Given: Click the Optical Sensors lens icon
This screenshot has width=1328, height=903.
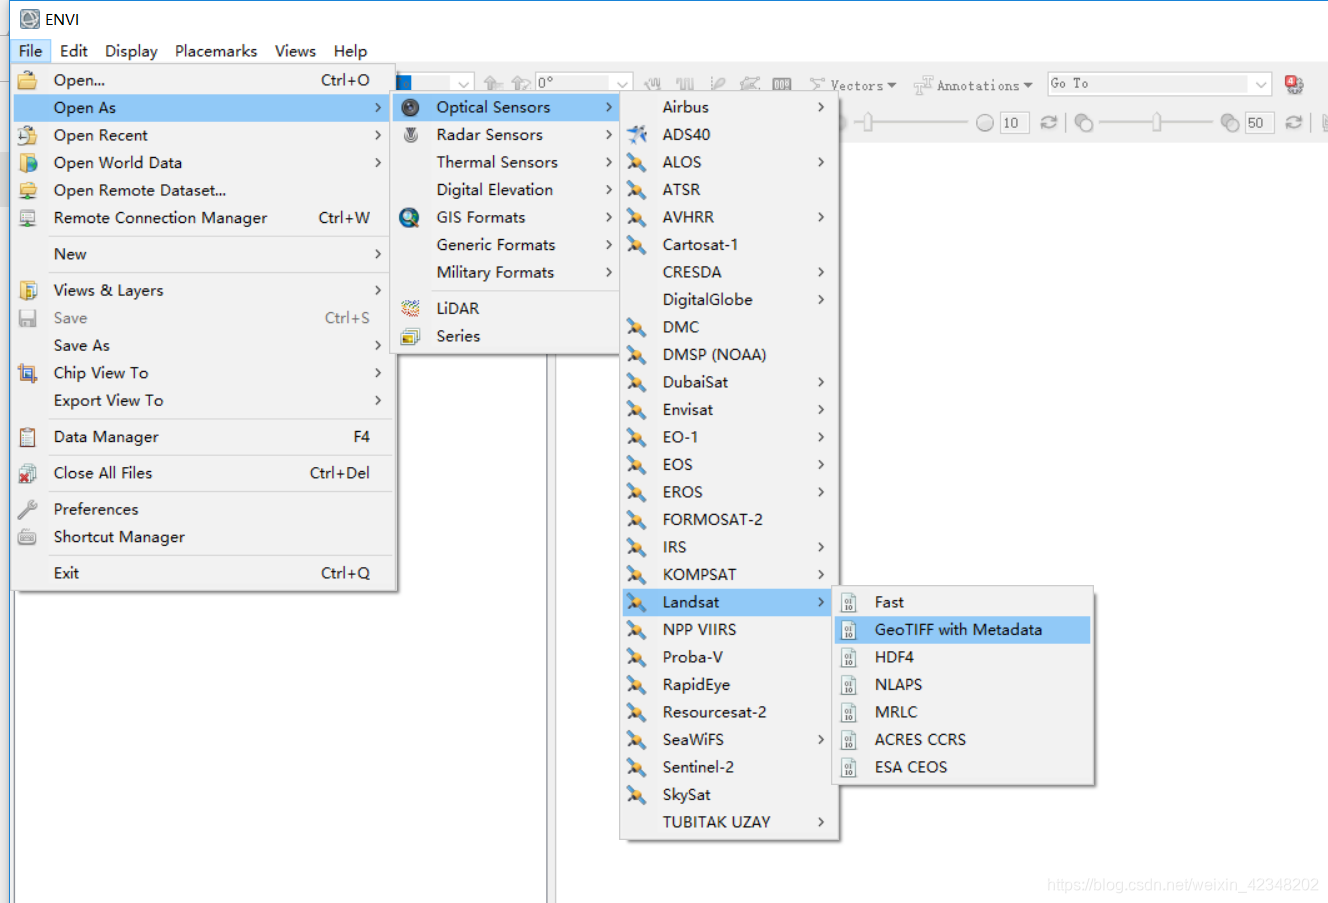Looking at the screenshot, I should [410, 107].
